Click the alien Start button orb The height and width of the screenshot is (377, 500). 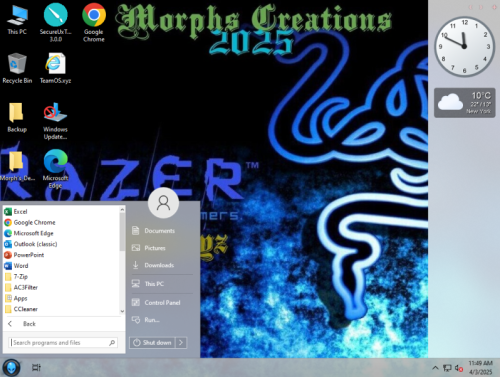coord(12,367)
